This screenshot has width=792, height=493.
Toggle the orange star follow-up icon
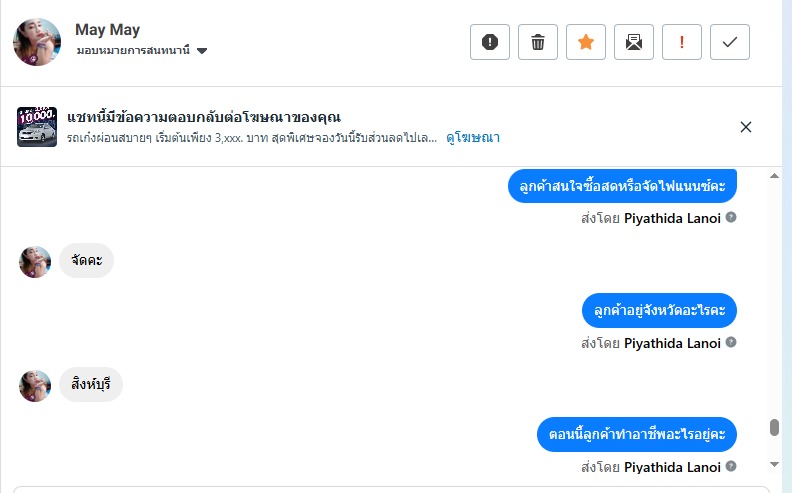point(586,42)
